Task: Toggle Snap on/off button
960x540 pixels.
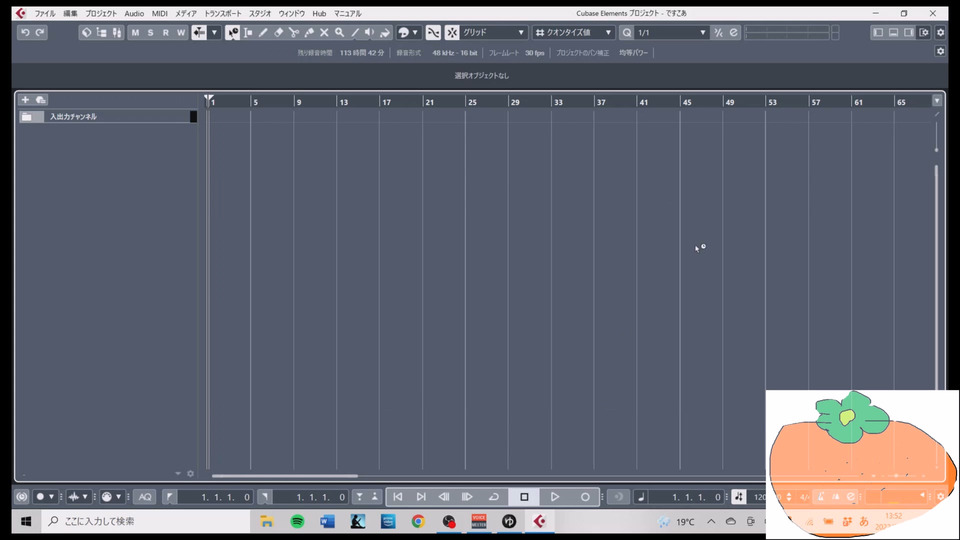Action: click(452, 32)
